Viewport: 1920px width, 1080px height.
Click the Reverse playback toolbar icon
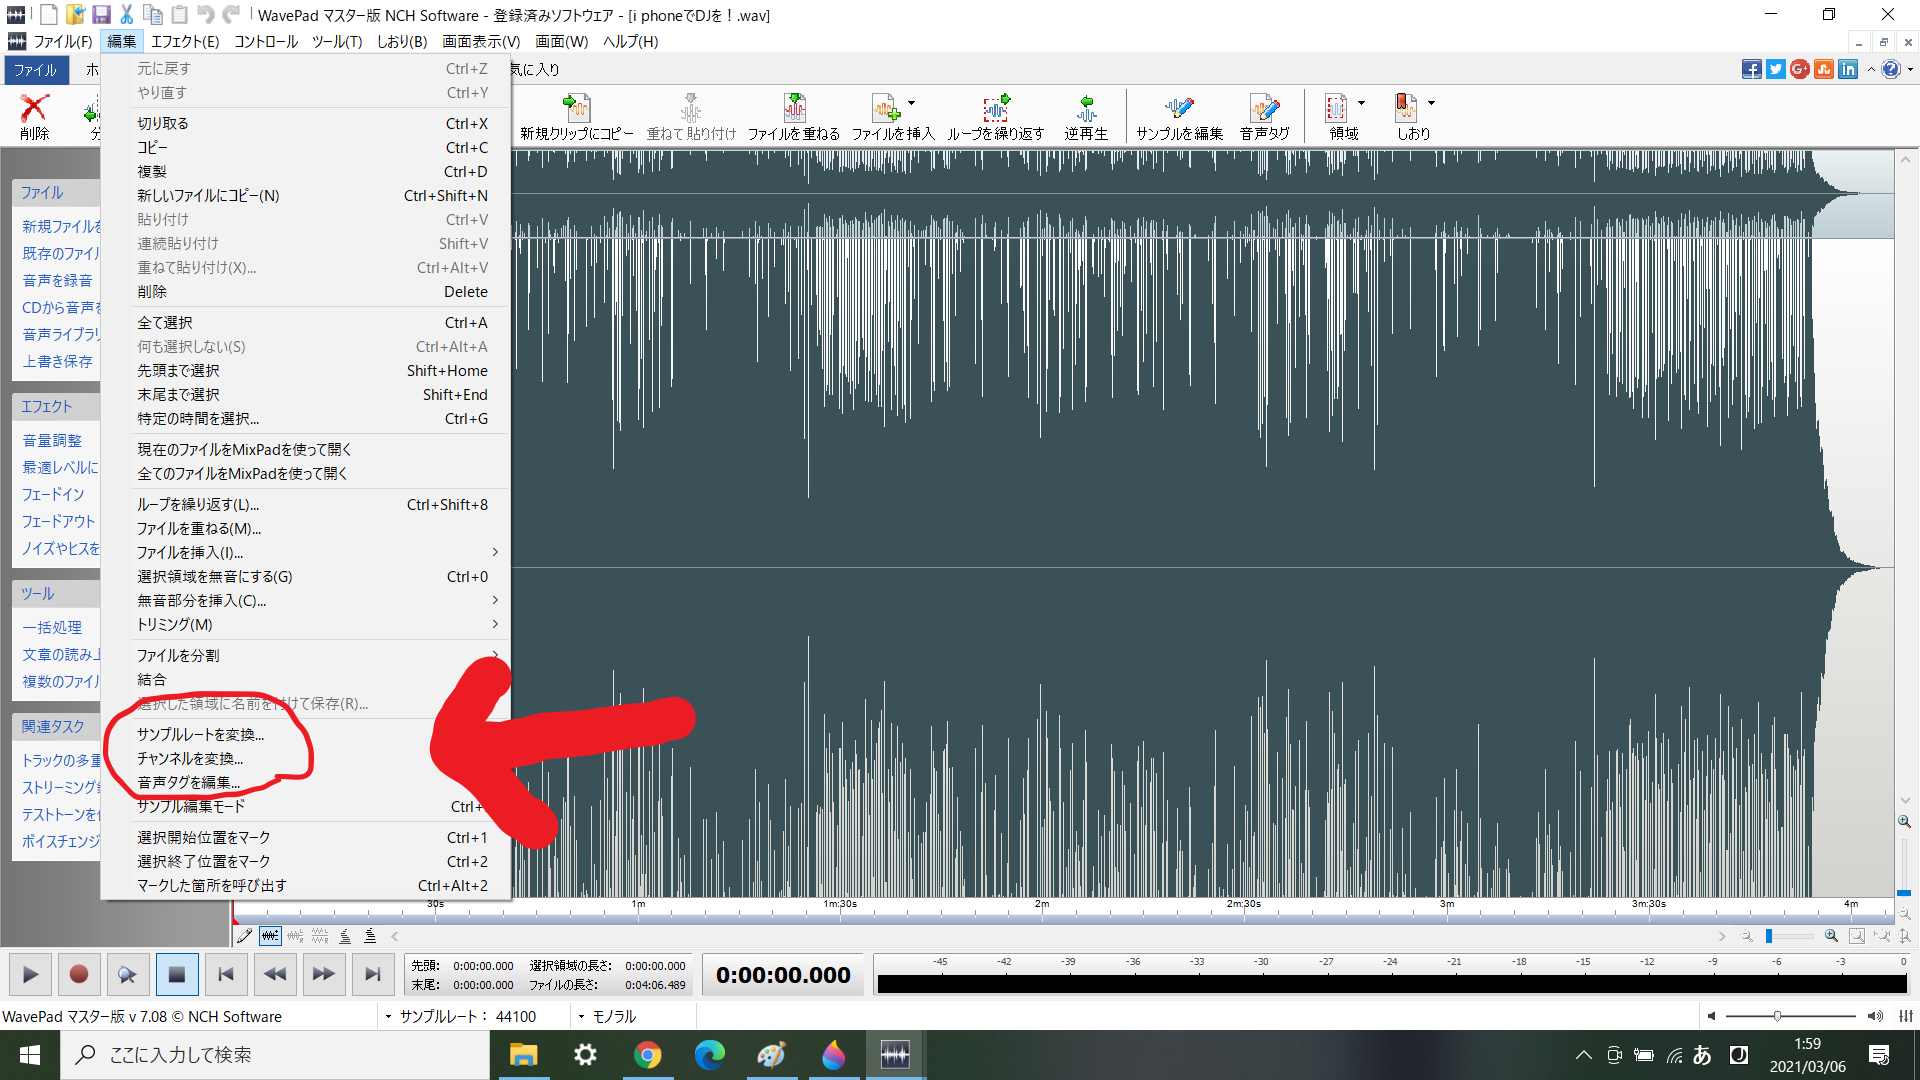1086,116
